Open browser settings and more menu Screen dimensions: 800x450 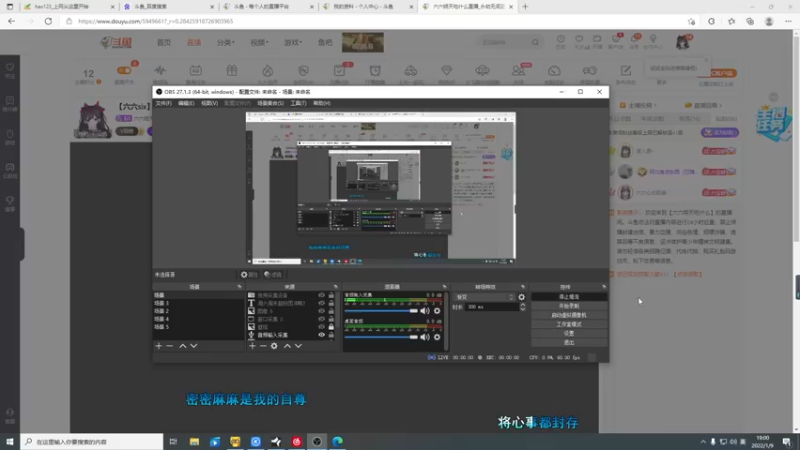coord(788,21)
